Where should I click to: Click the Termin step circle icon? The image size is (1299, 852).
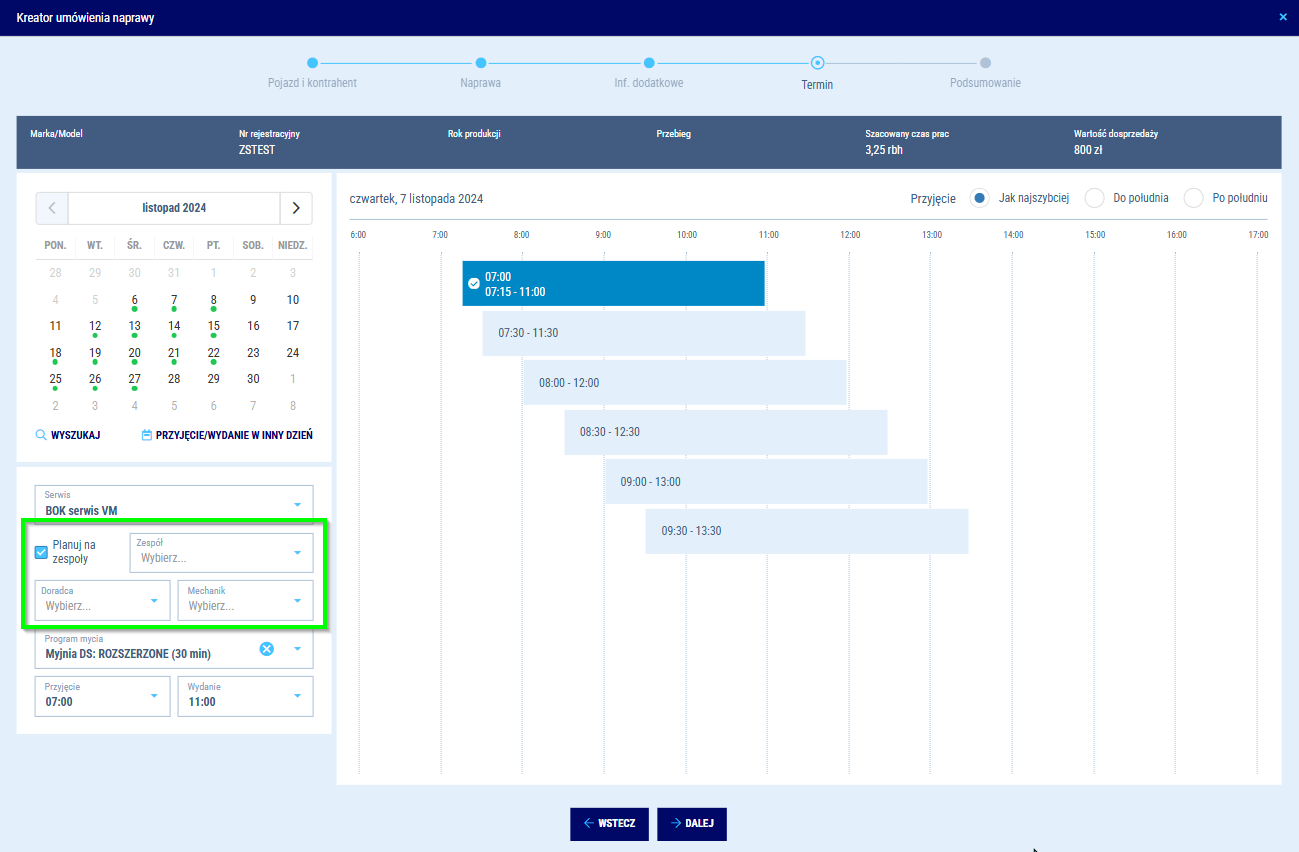pyautogui.click(x=817, y=62)
